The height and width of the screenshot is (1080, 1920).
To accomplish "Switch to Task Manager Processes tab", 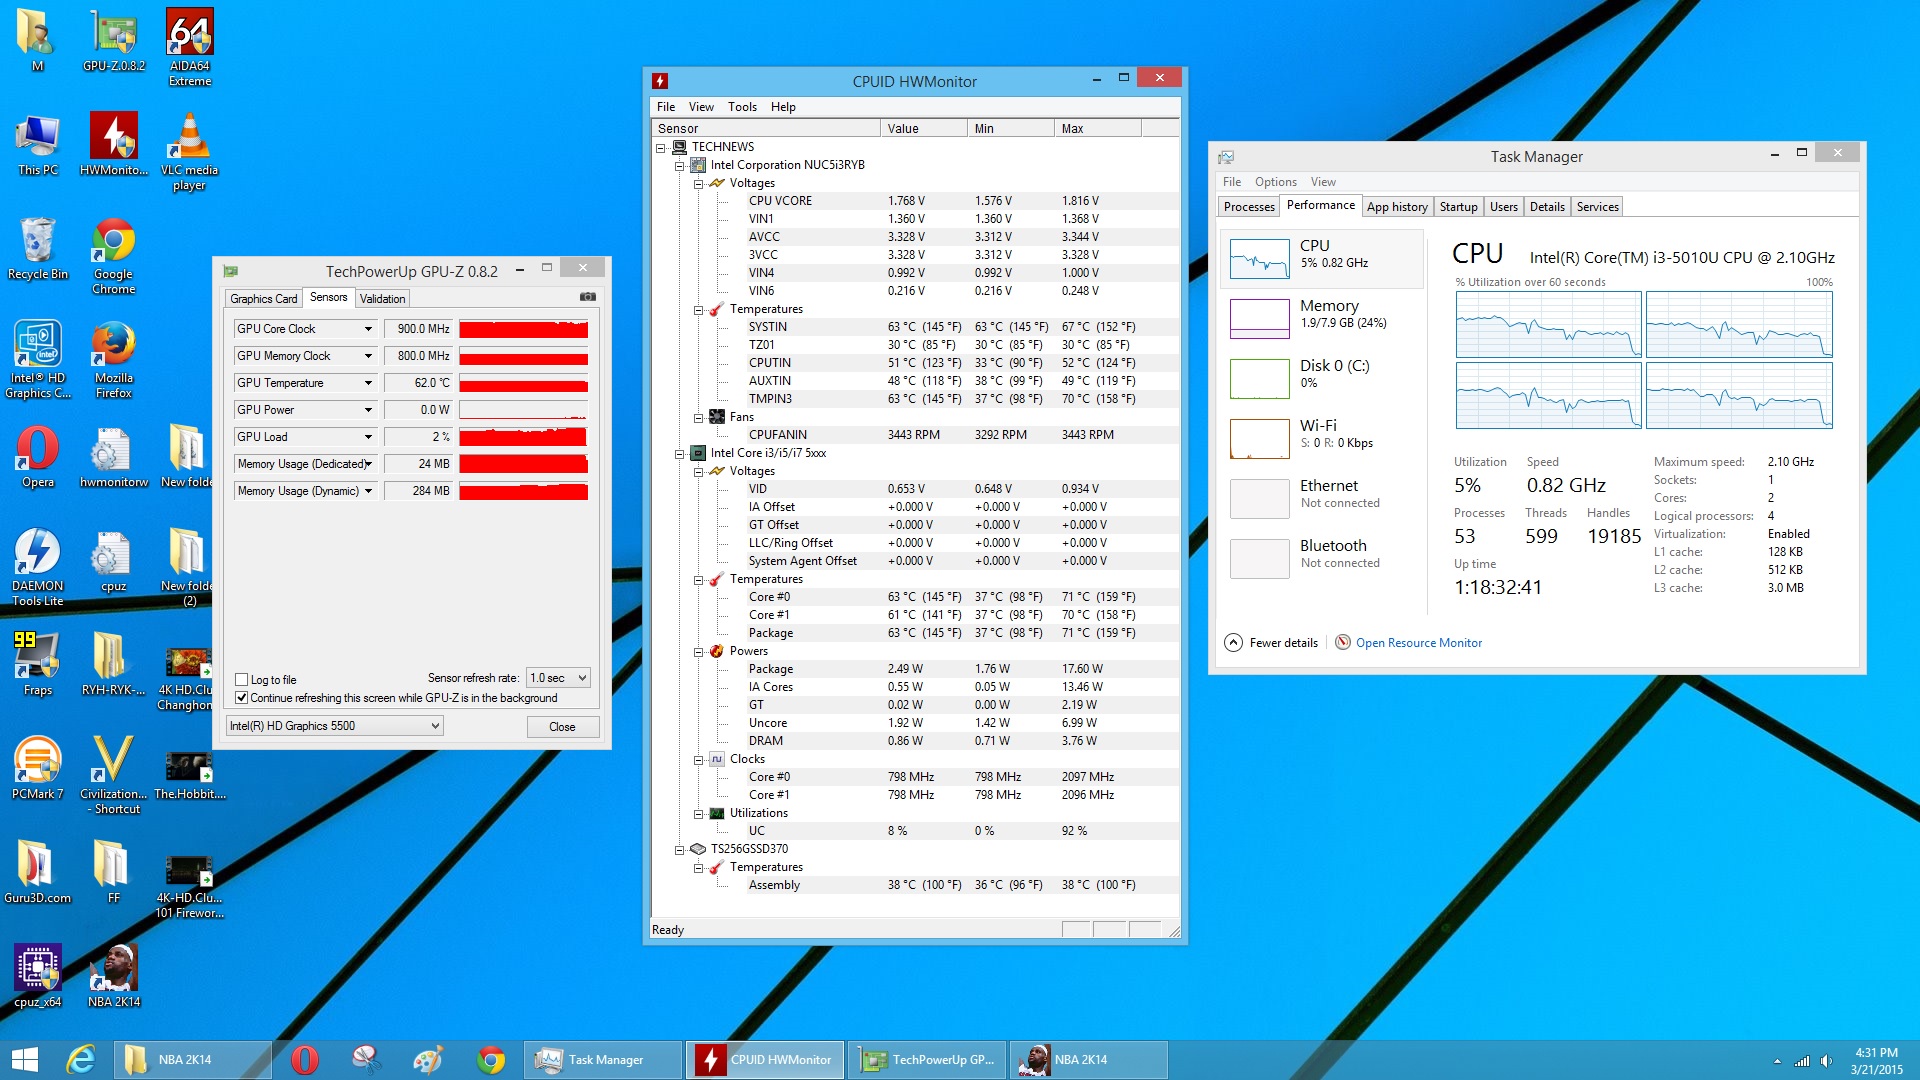I will click(x=1249, y=207).
